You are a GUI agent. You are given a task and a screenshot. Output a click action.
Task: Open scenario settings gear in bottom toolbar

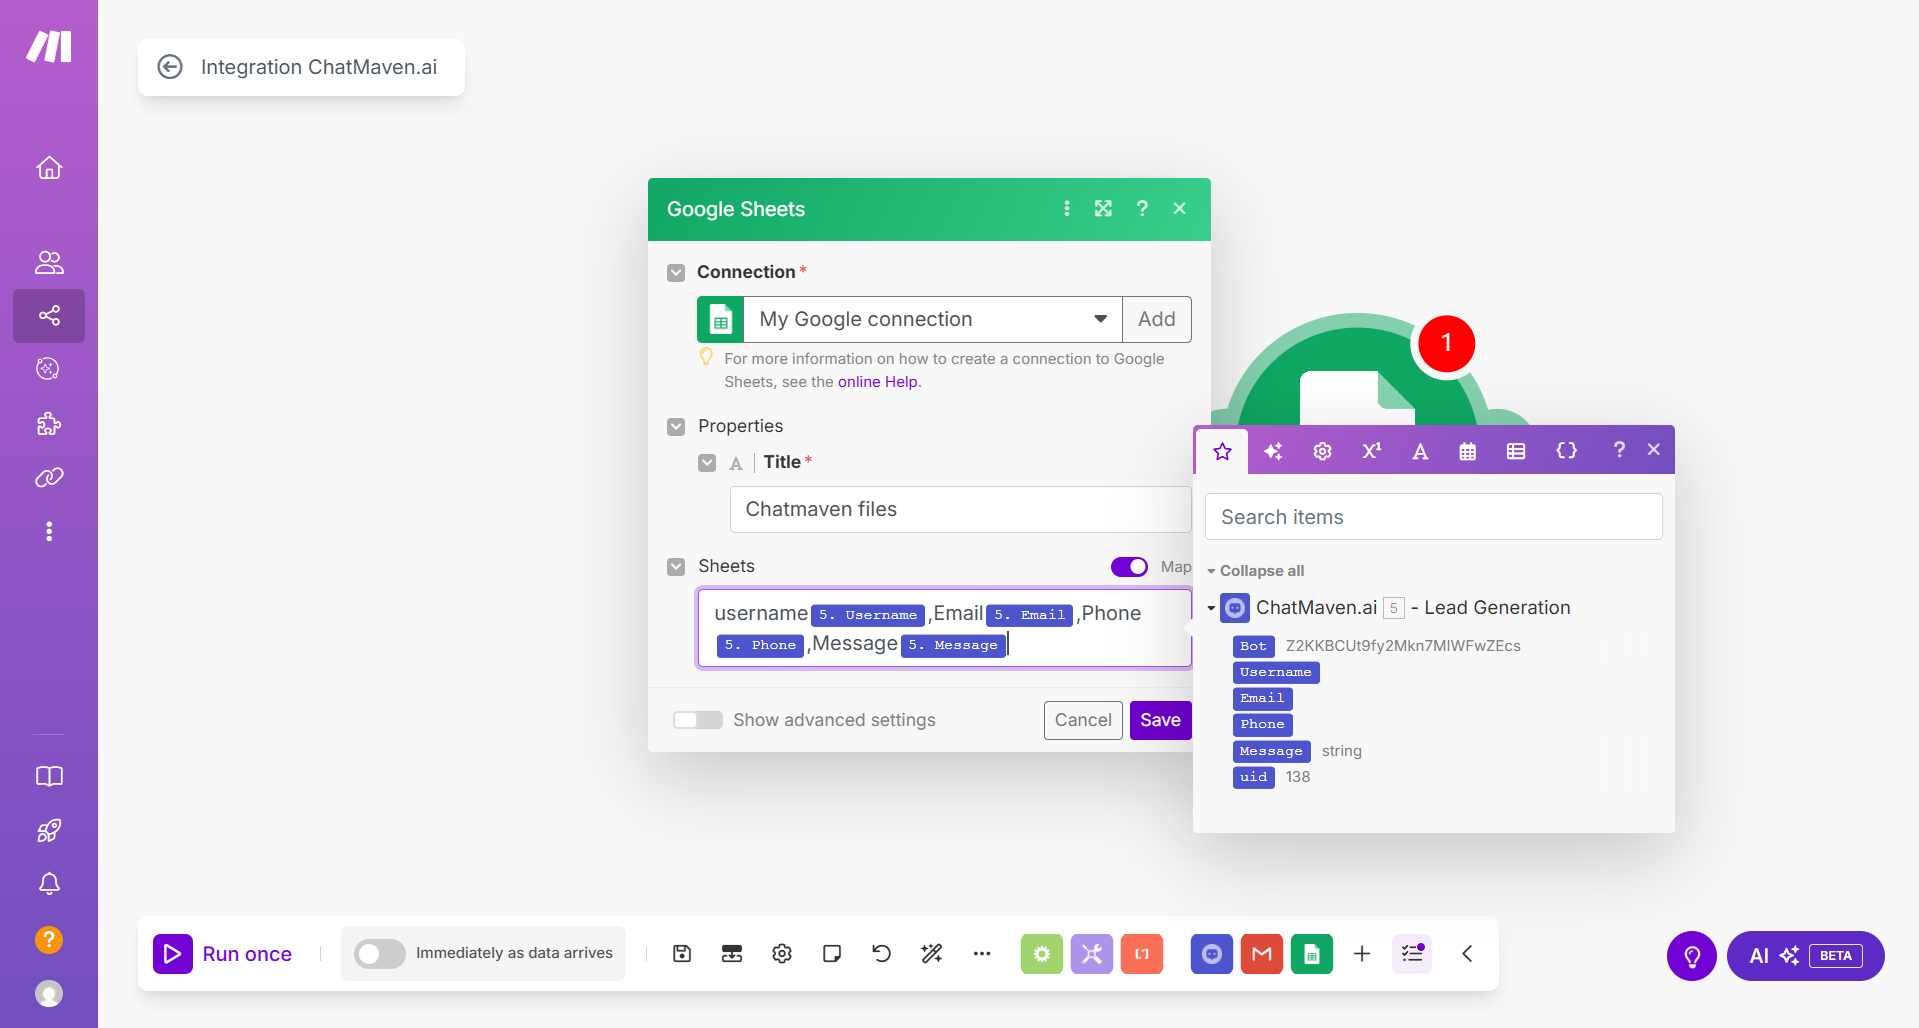point(782,954)
